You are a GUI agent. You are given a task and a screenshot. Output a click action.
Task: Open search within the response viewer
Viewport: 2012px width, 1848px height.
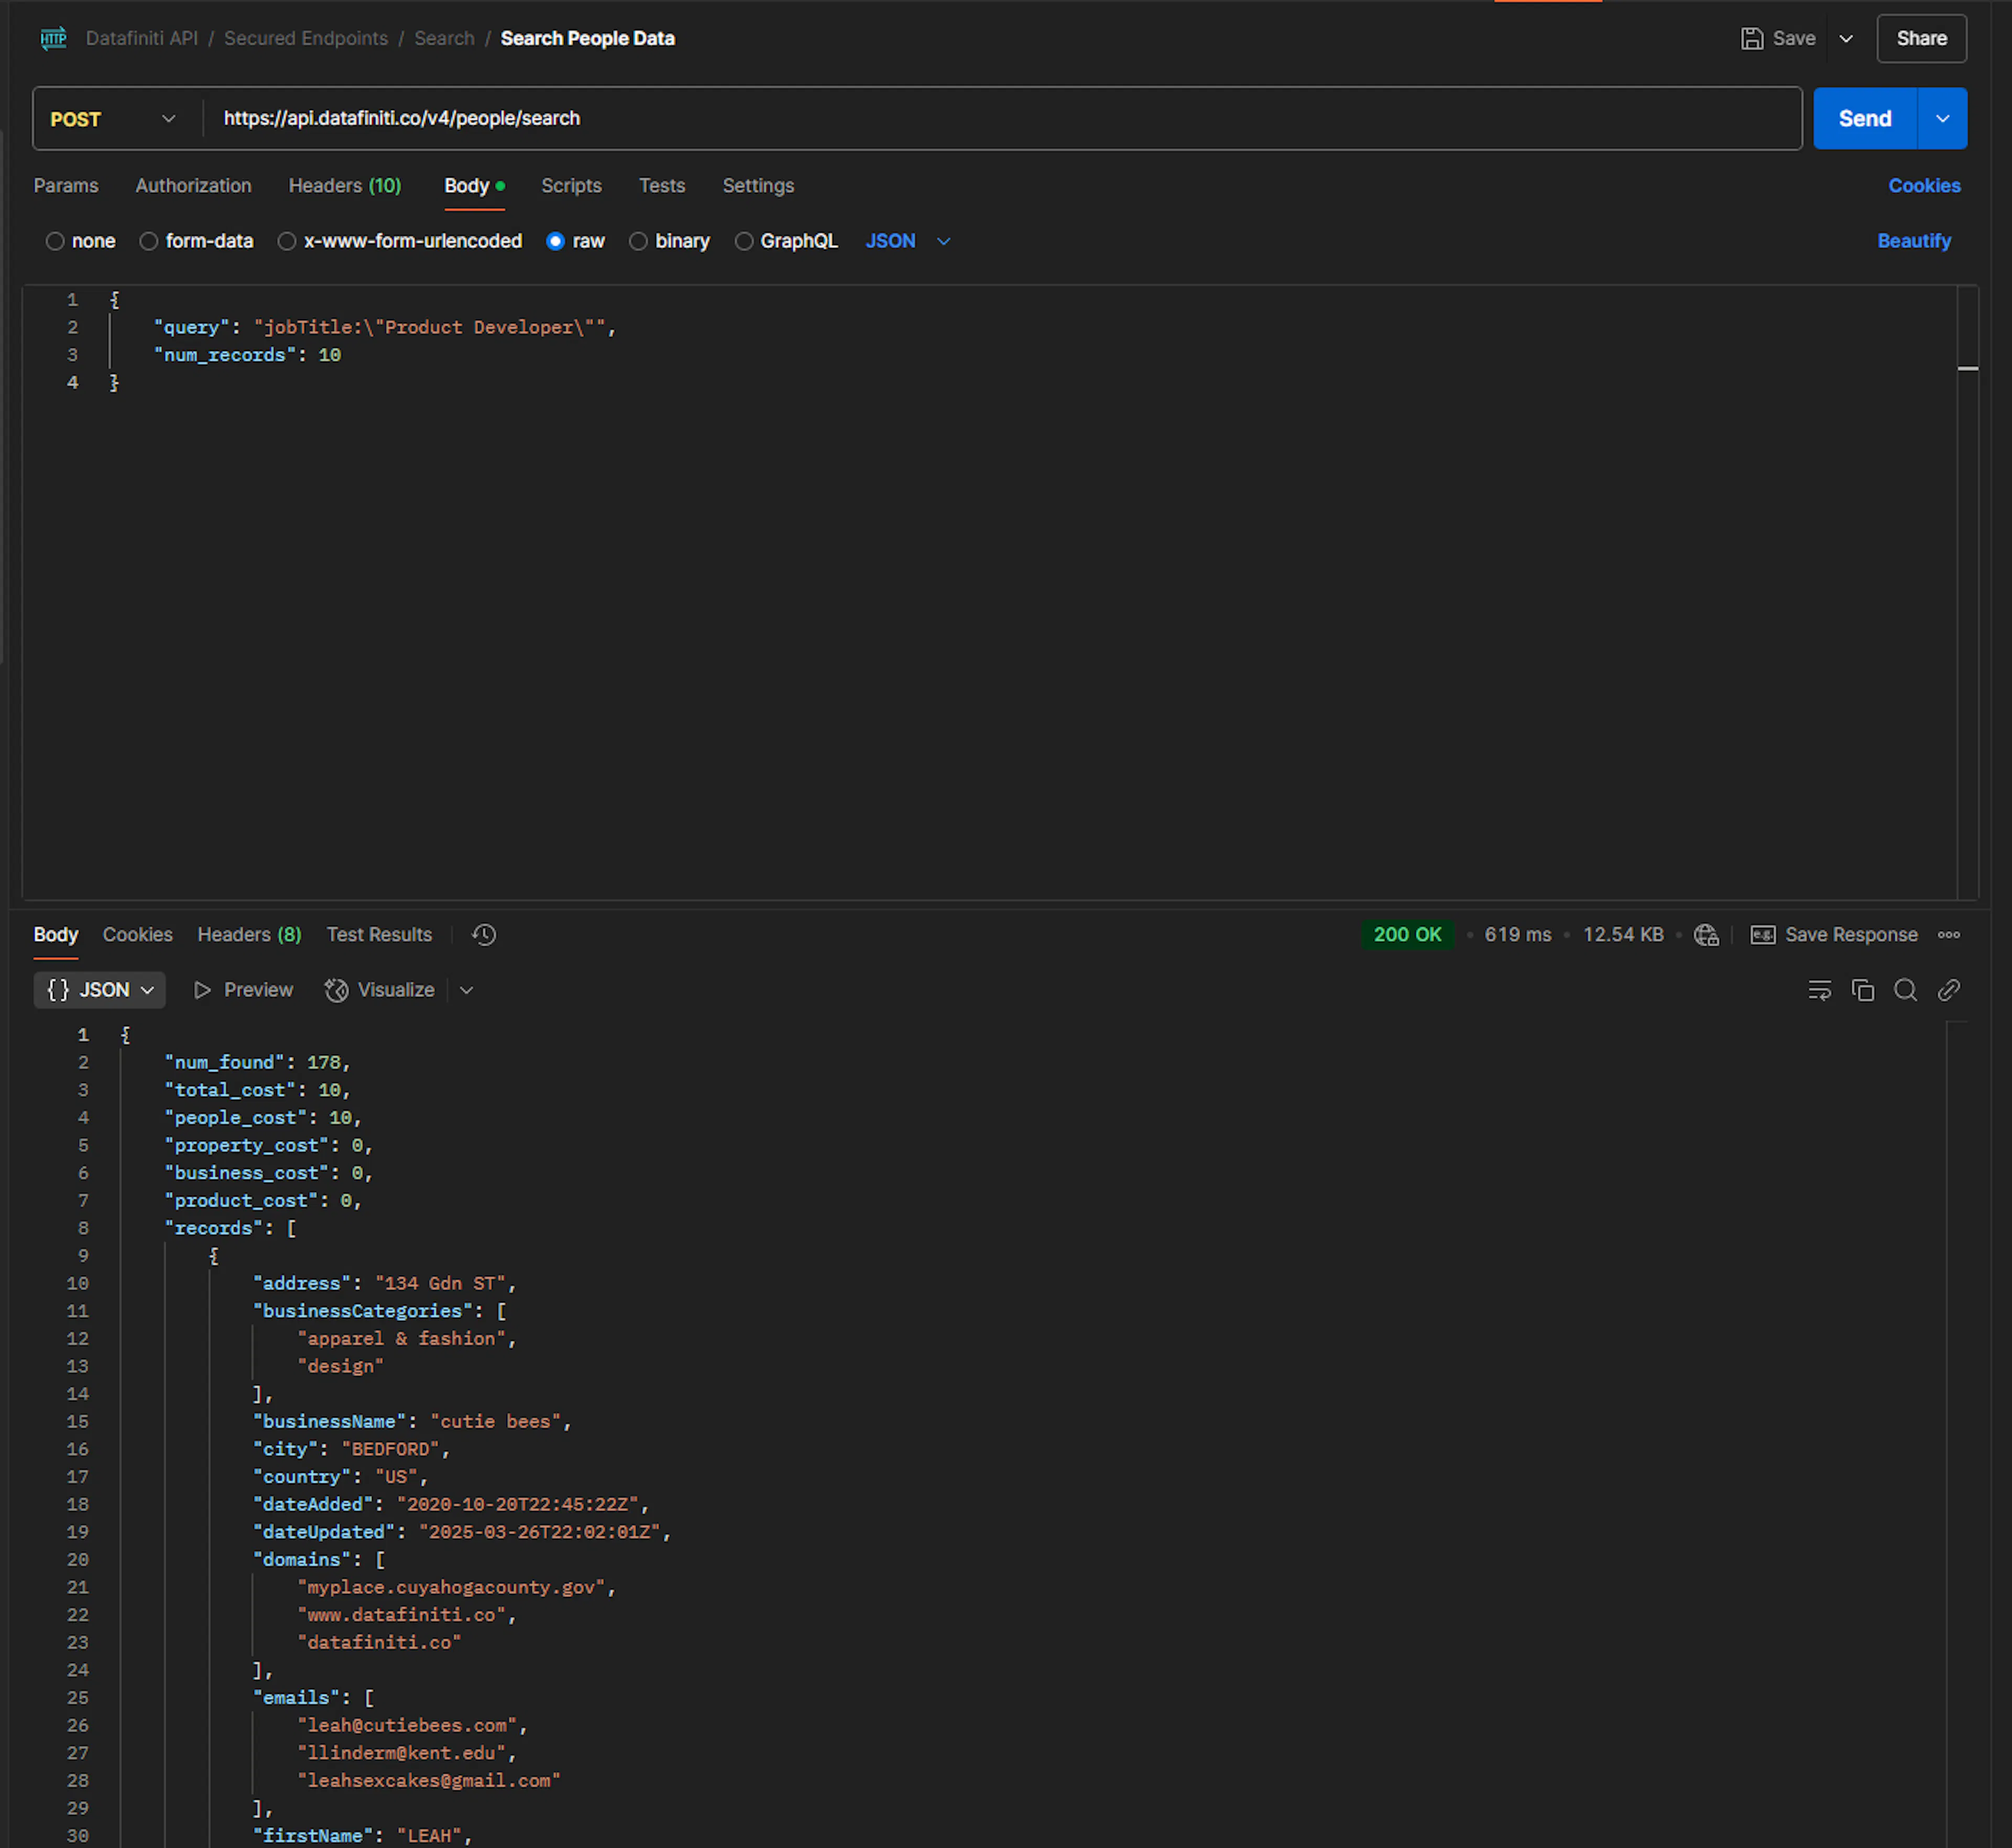(1905, 990)
